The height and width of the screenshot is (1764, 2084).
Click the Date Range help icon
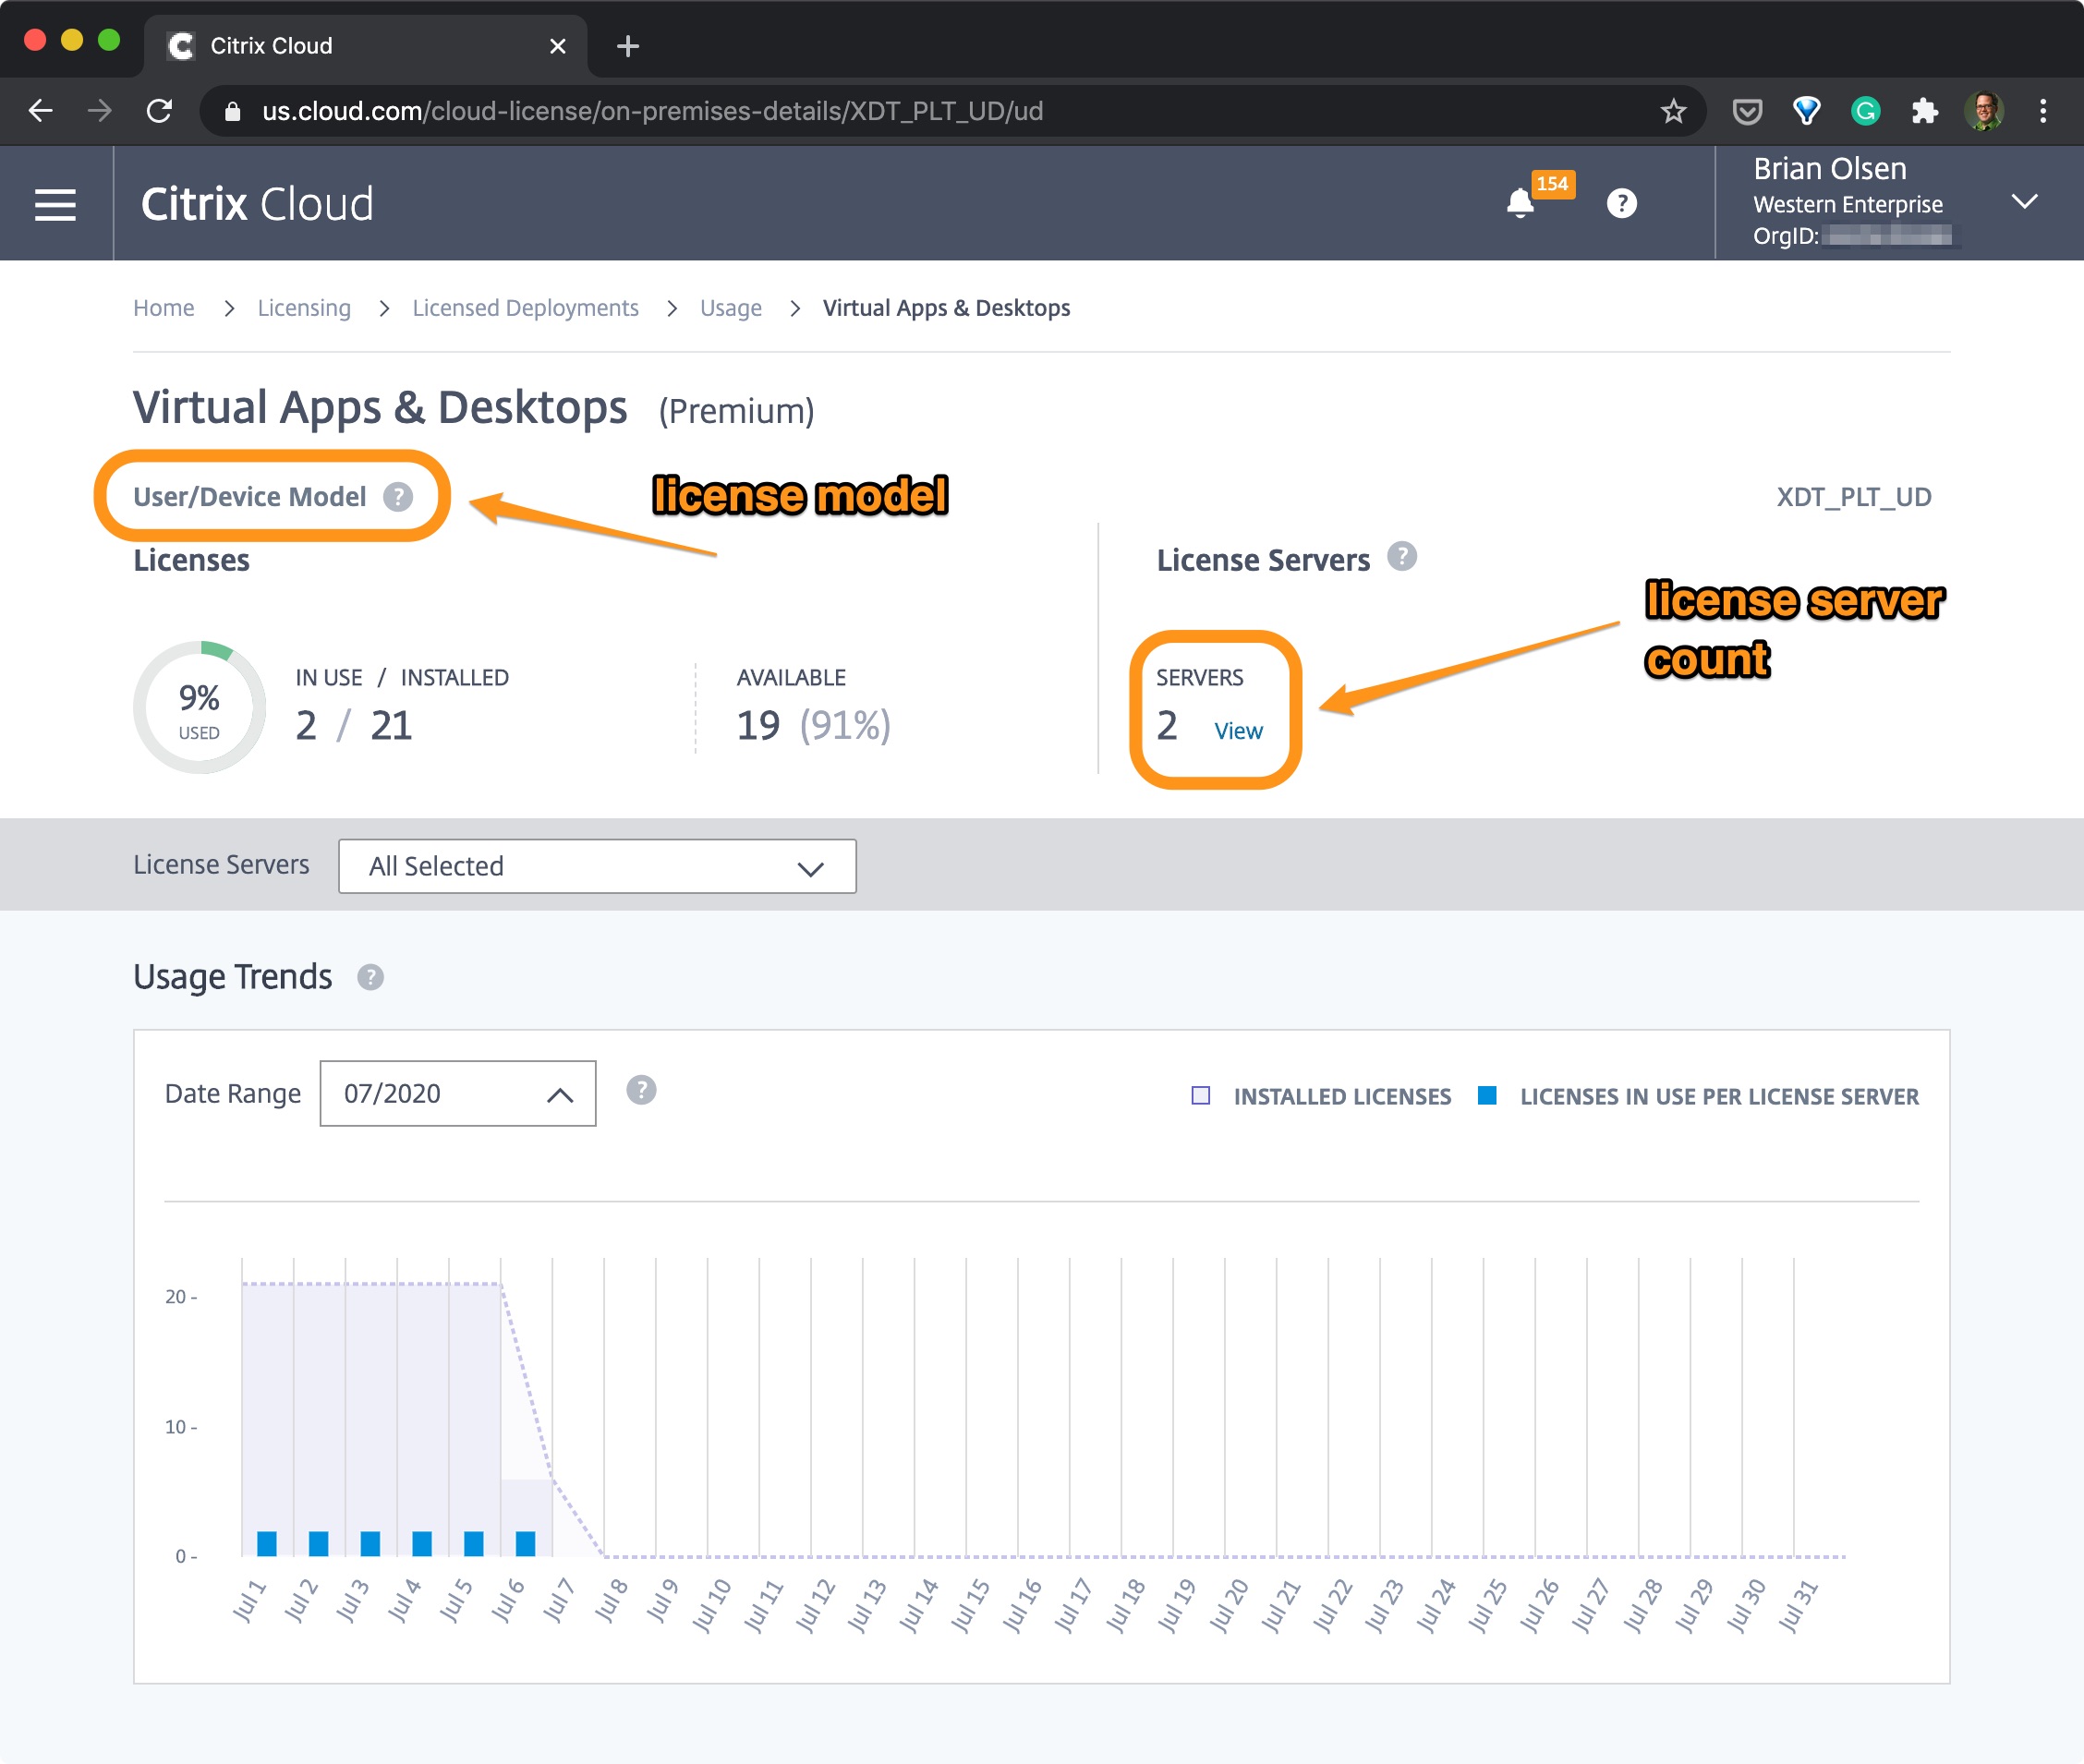641,1090
